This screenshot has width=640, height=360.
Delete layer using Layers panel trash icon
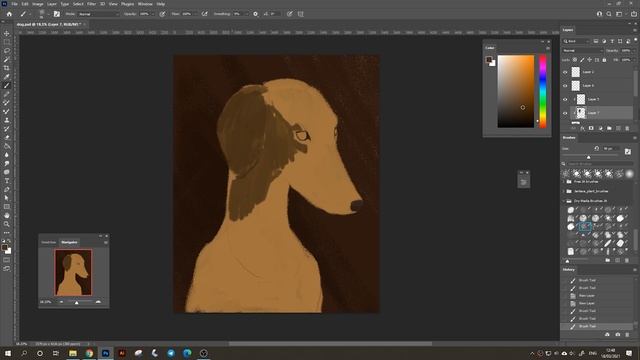627,129
